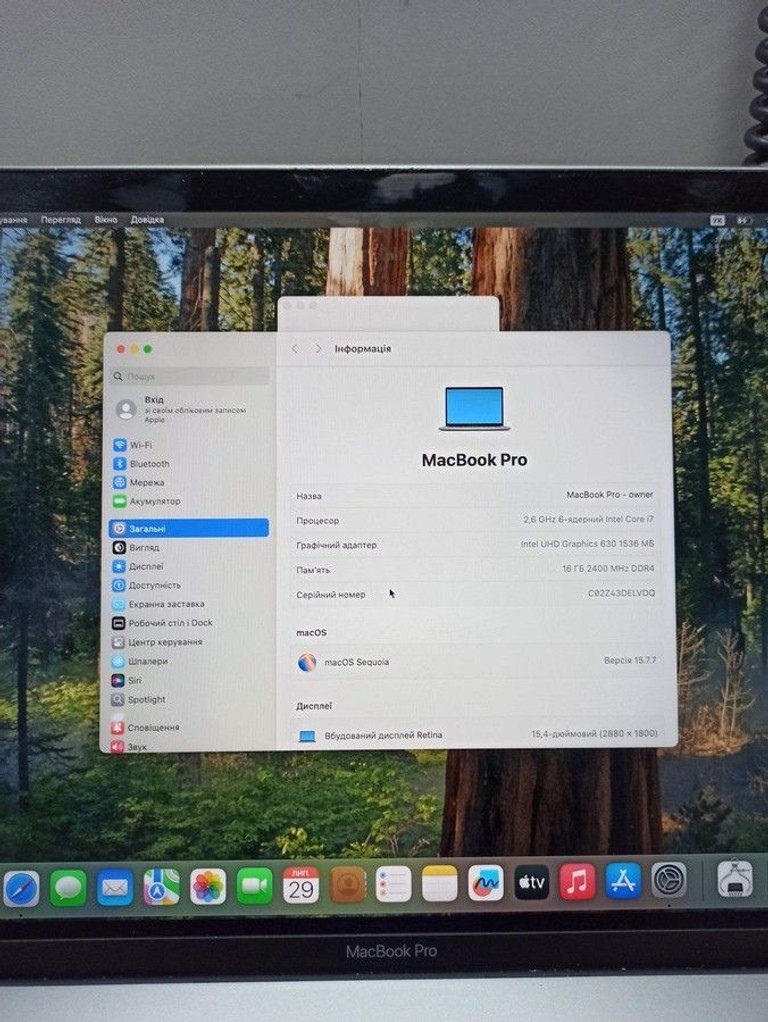Click the Процесор row value

click(x=588, y=519)
